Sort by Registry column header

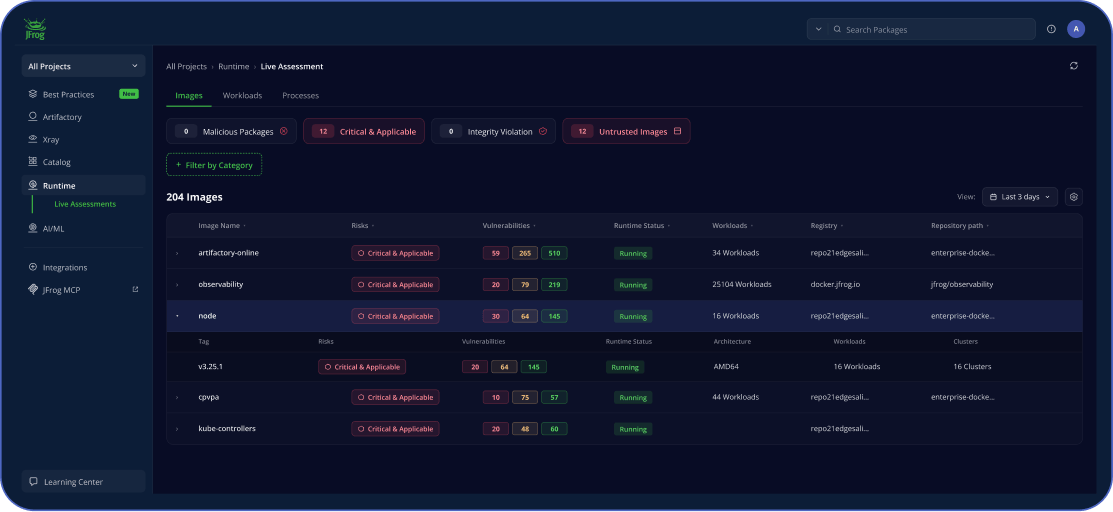pos(827,226)
